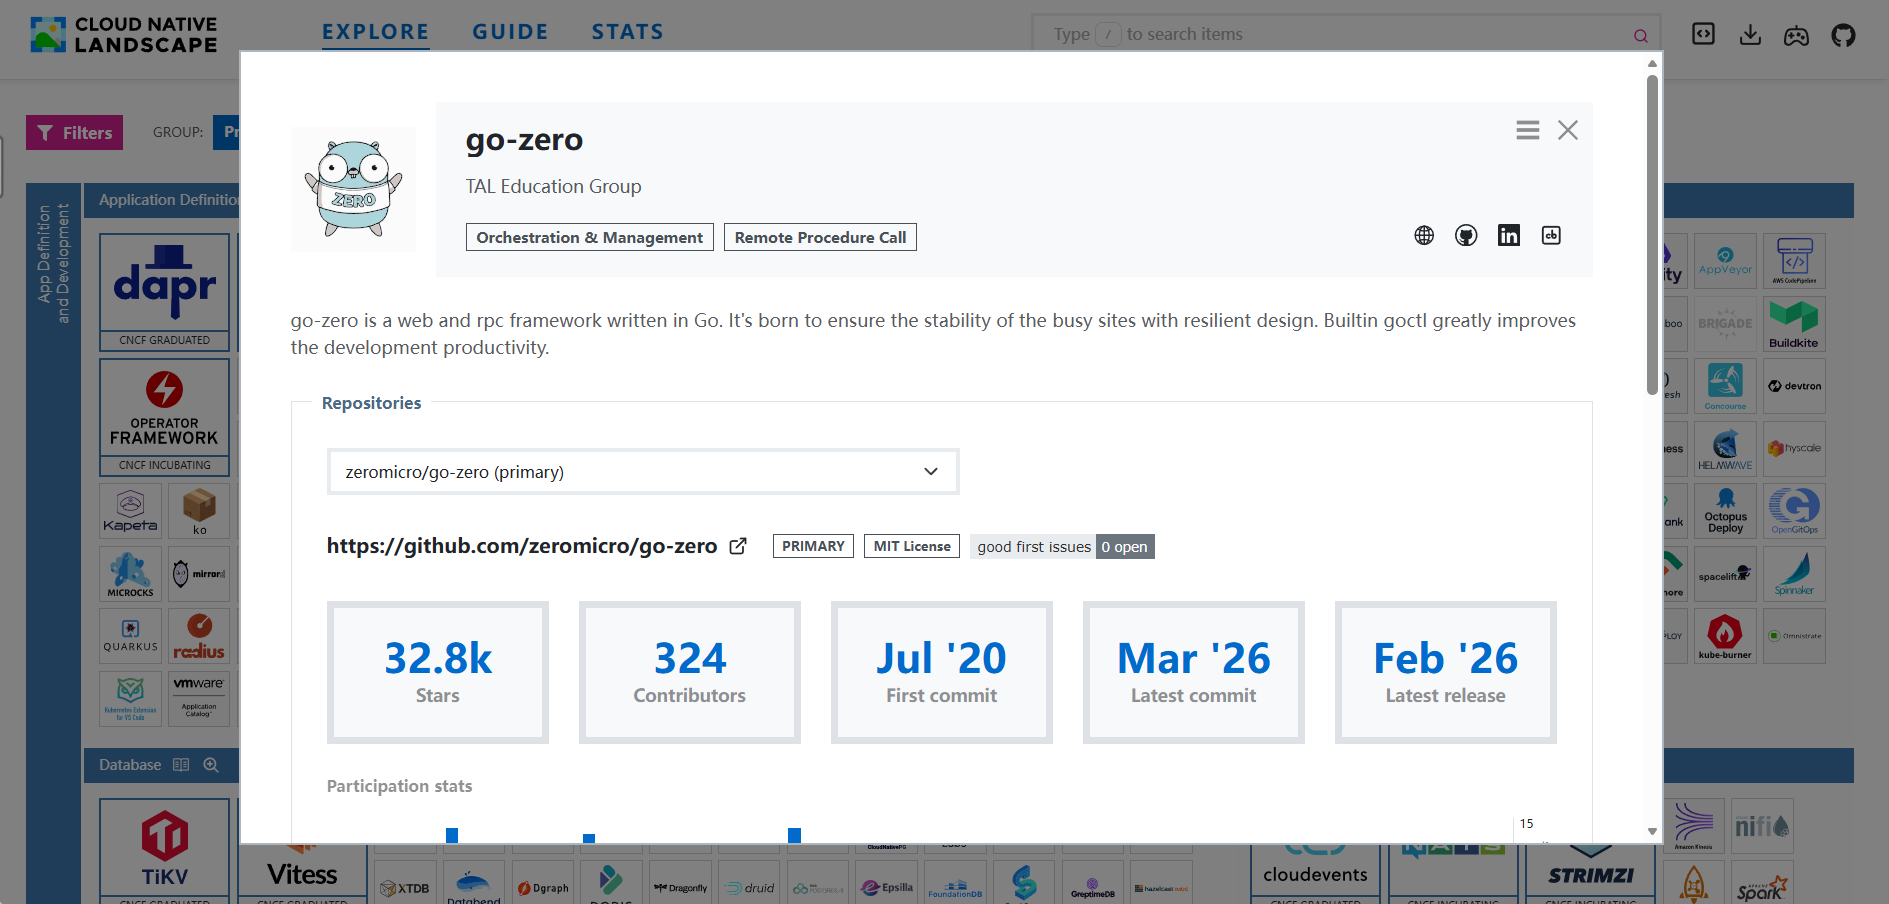This screenshot has height=904, width=1889.
Task: Open the item details hamburger menu
Action: [x=1527, y=130]
